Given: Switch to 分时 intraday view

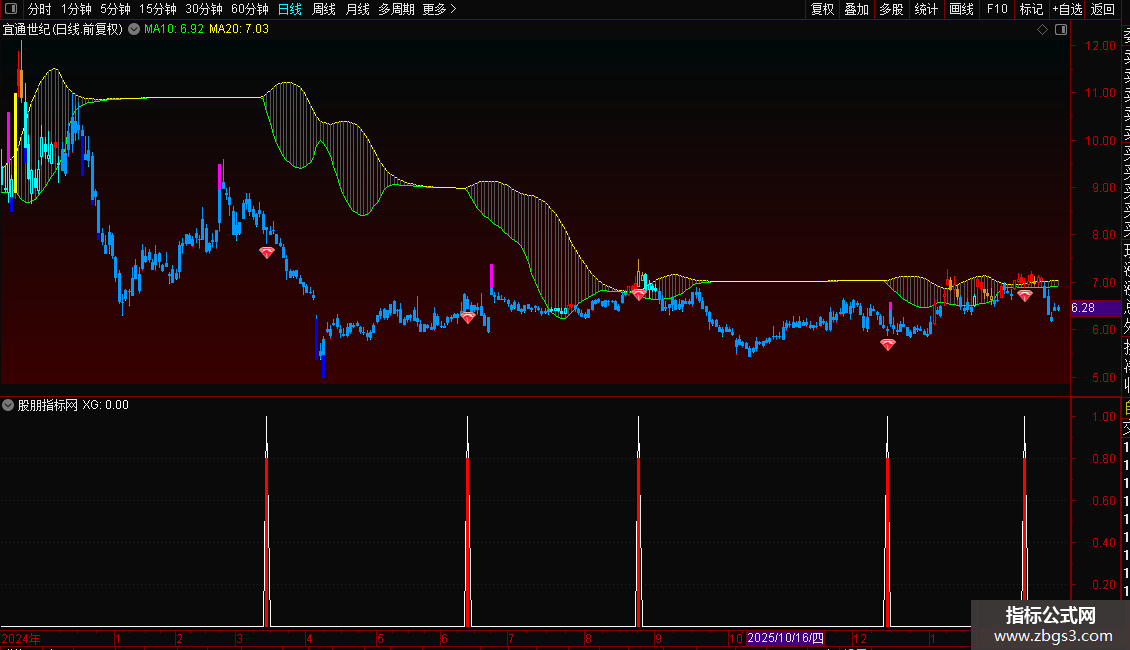Looking at the screenshot, I should pos(40,9).
